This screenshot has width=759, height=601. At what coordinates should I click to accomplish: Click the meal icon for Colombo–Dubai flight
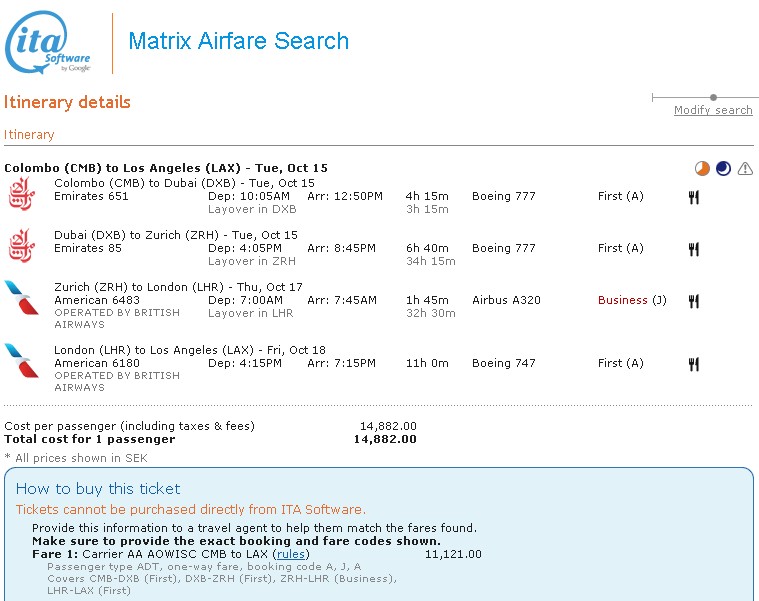[x=693, y=197]
